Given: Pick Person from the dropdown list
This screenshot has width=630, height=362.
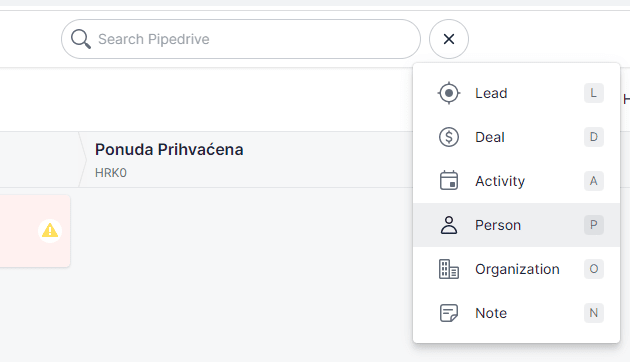Looking at the screenshot, I should (x=516, y=225).
